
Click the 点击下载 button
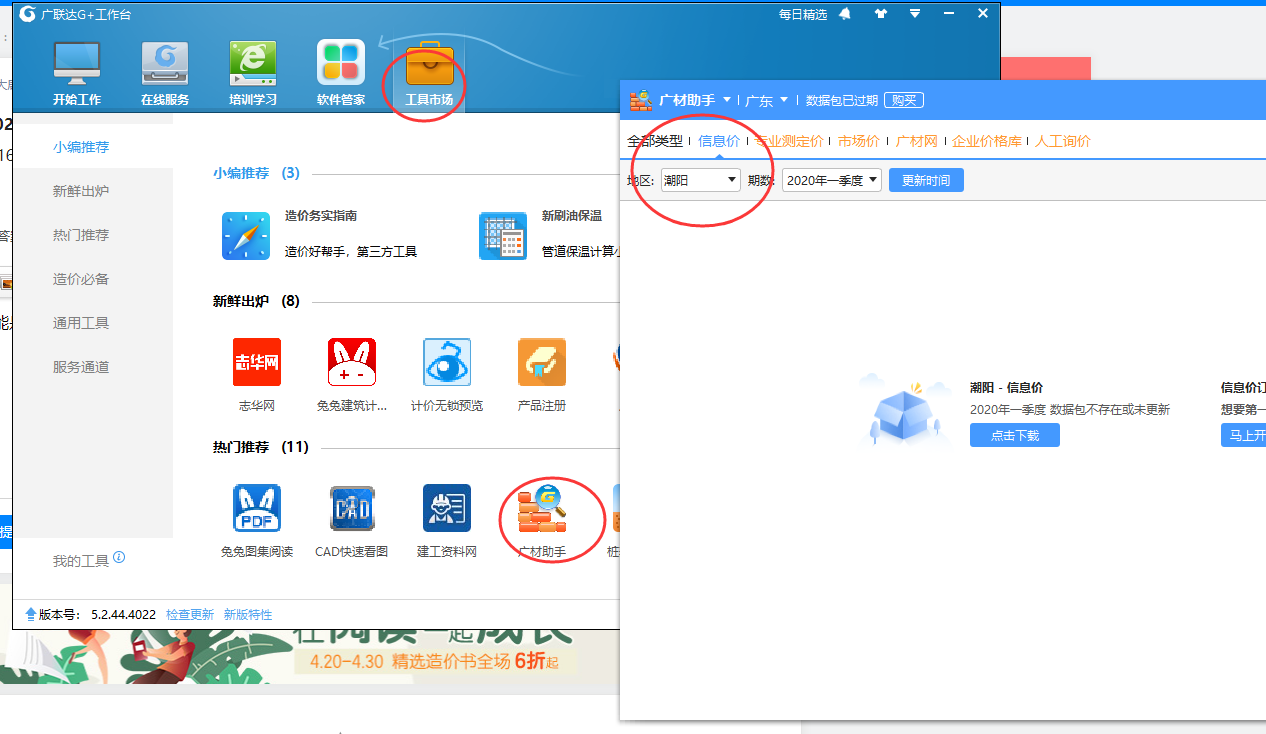[x=1015, y=435]
